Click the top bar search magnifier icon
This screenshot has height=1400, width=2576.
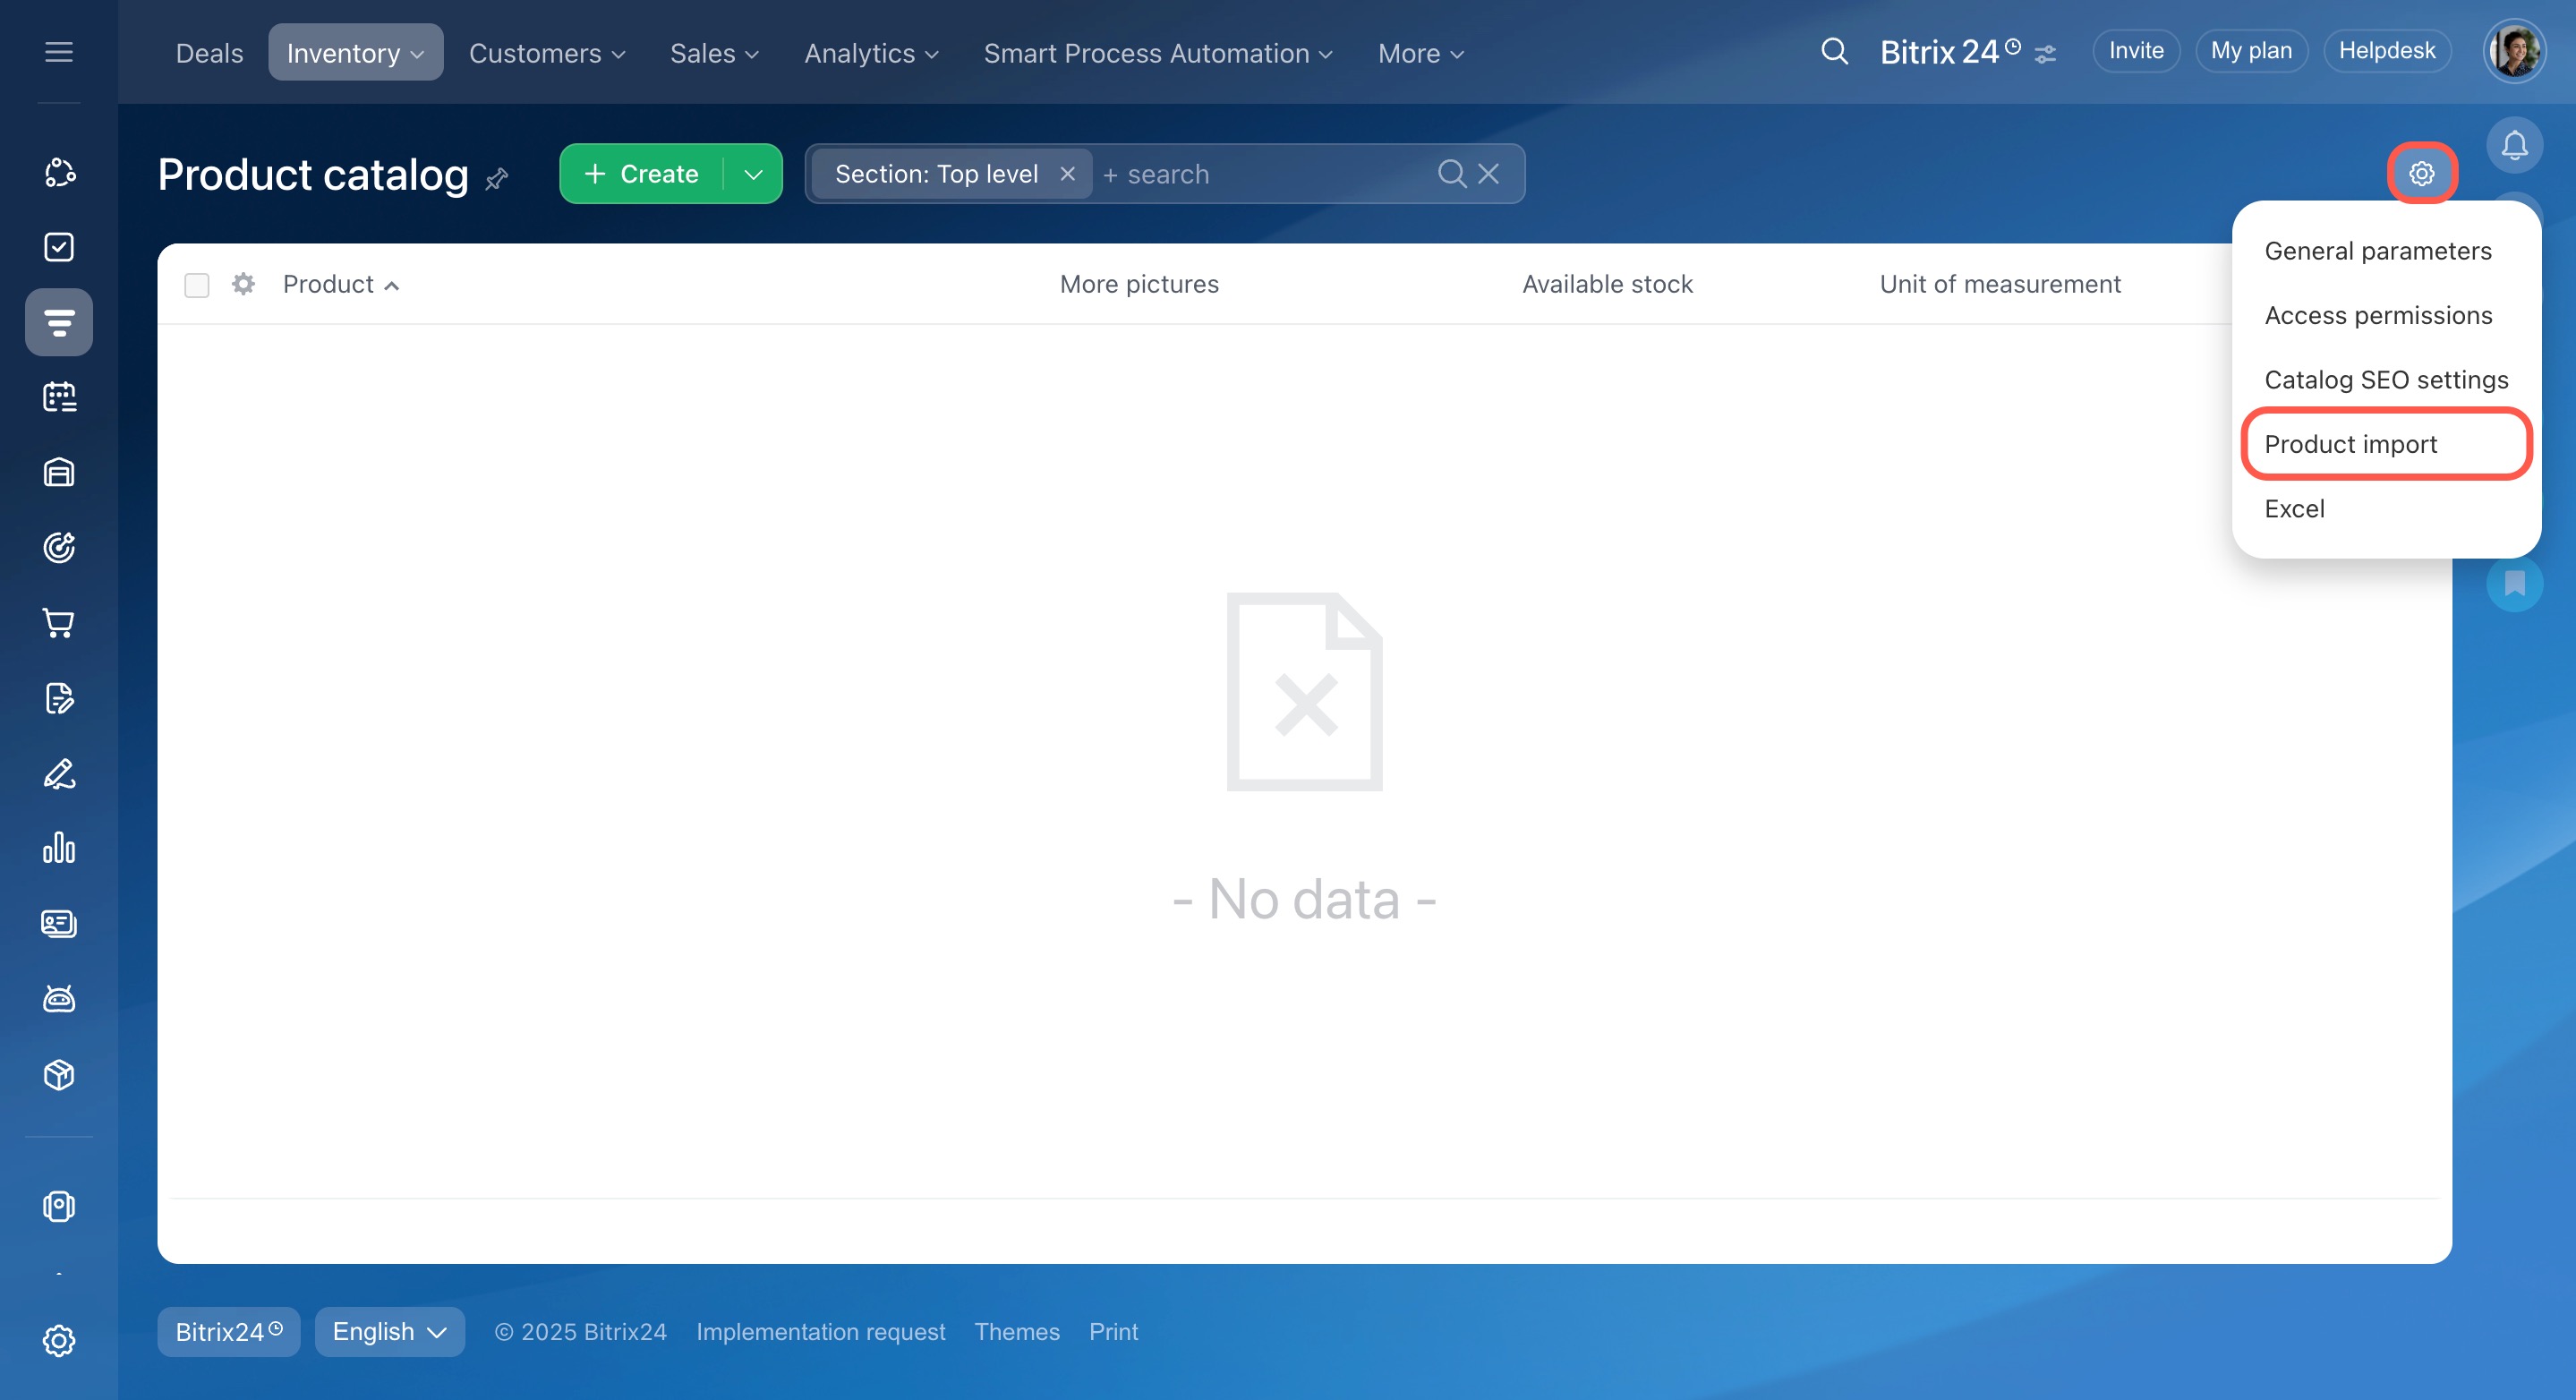(1833, 52)
